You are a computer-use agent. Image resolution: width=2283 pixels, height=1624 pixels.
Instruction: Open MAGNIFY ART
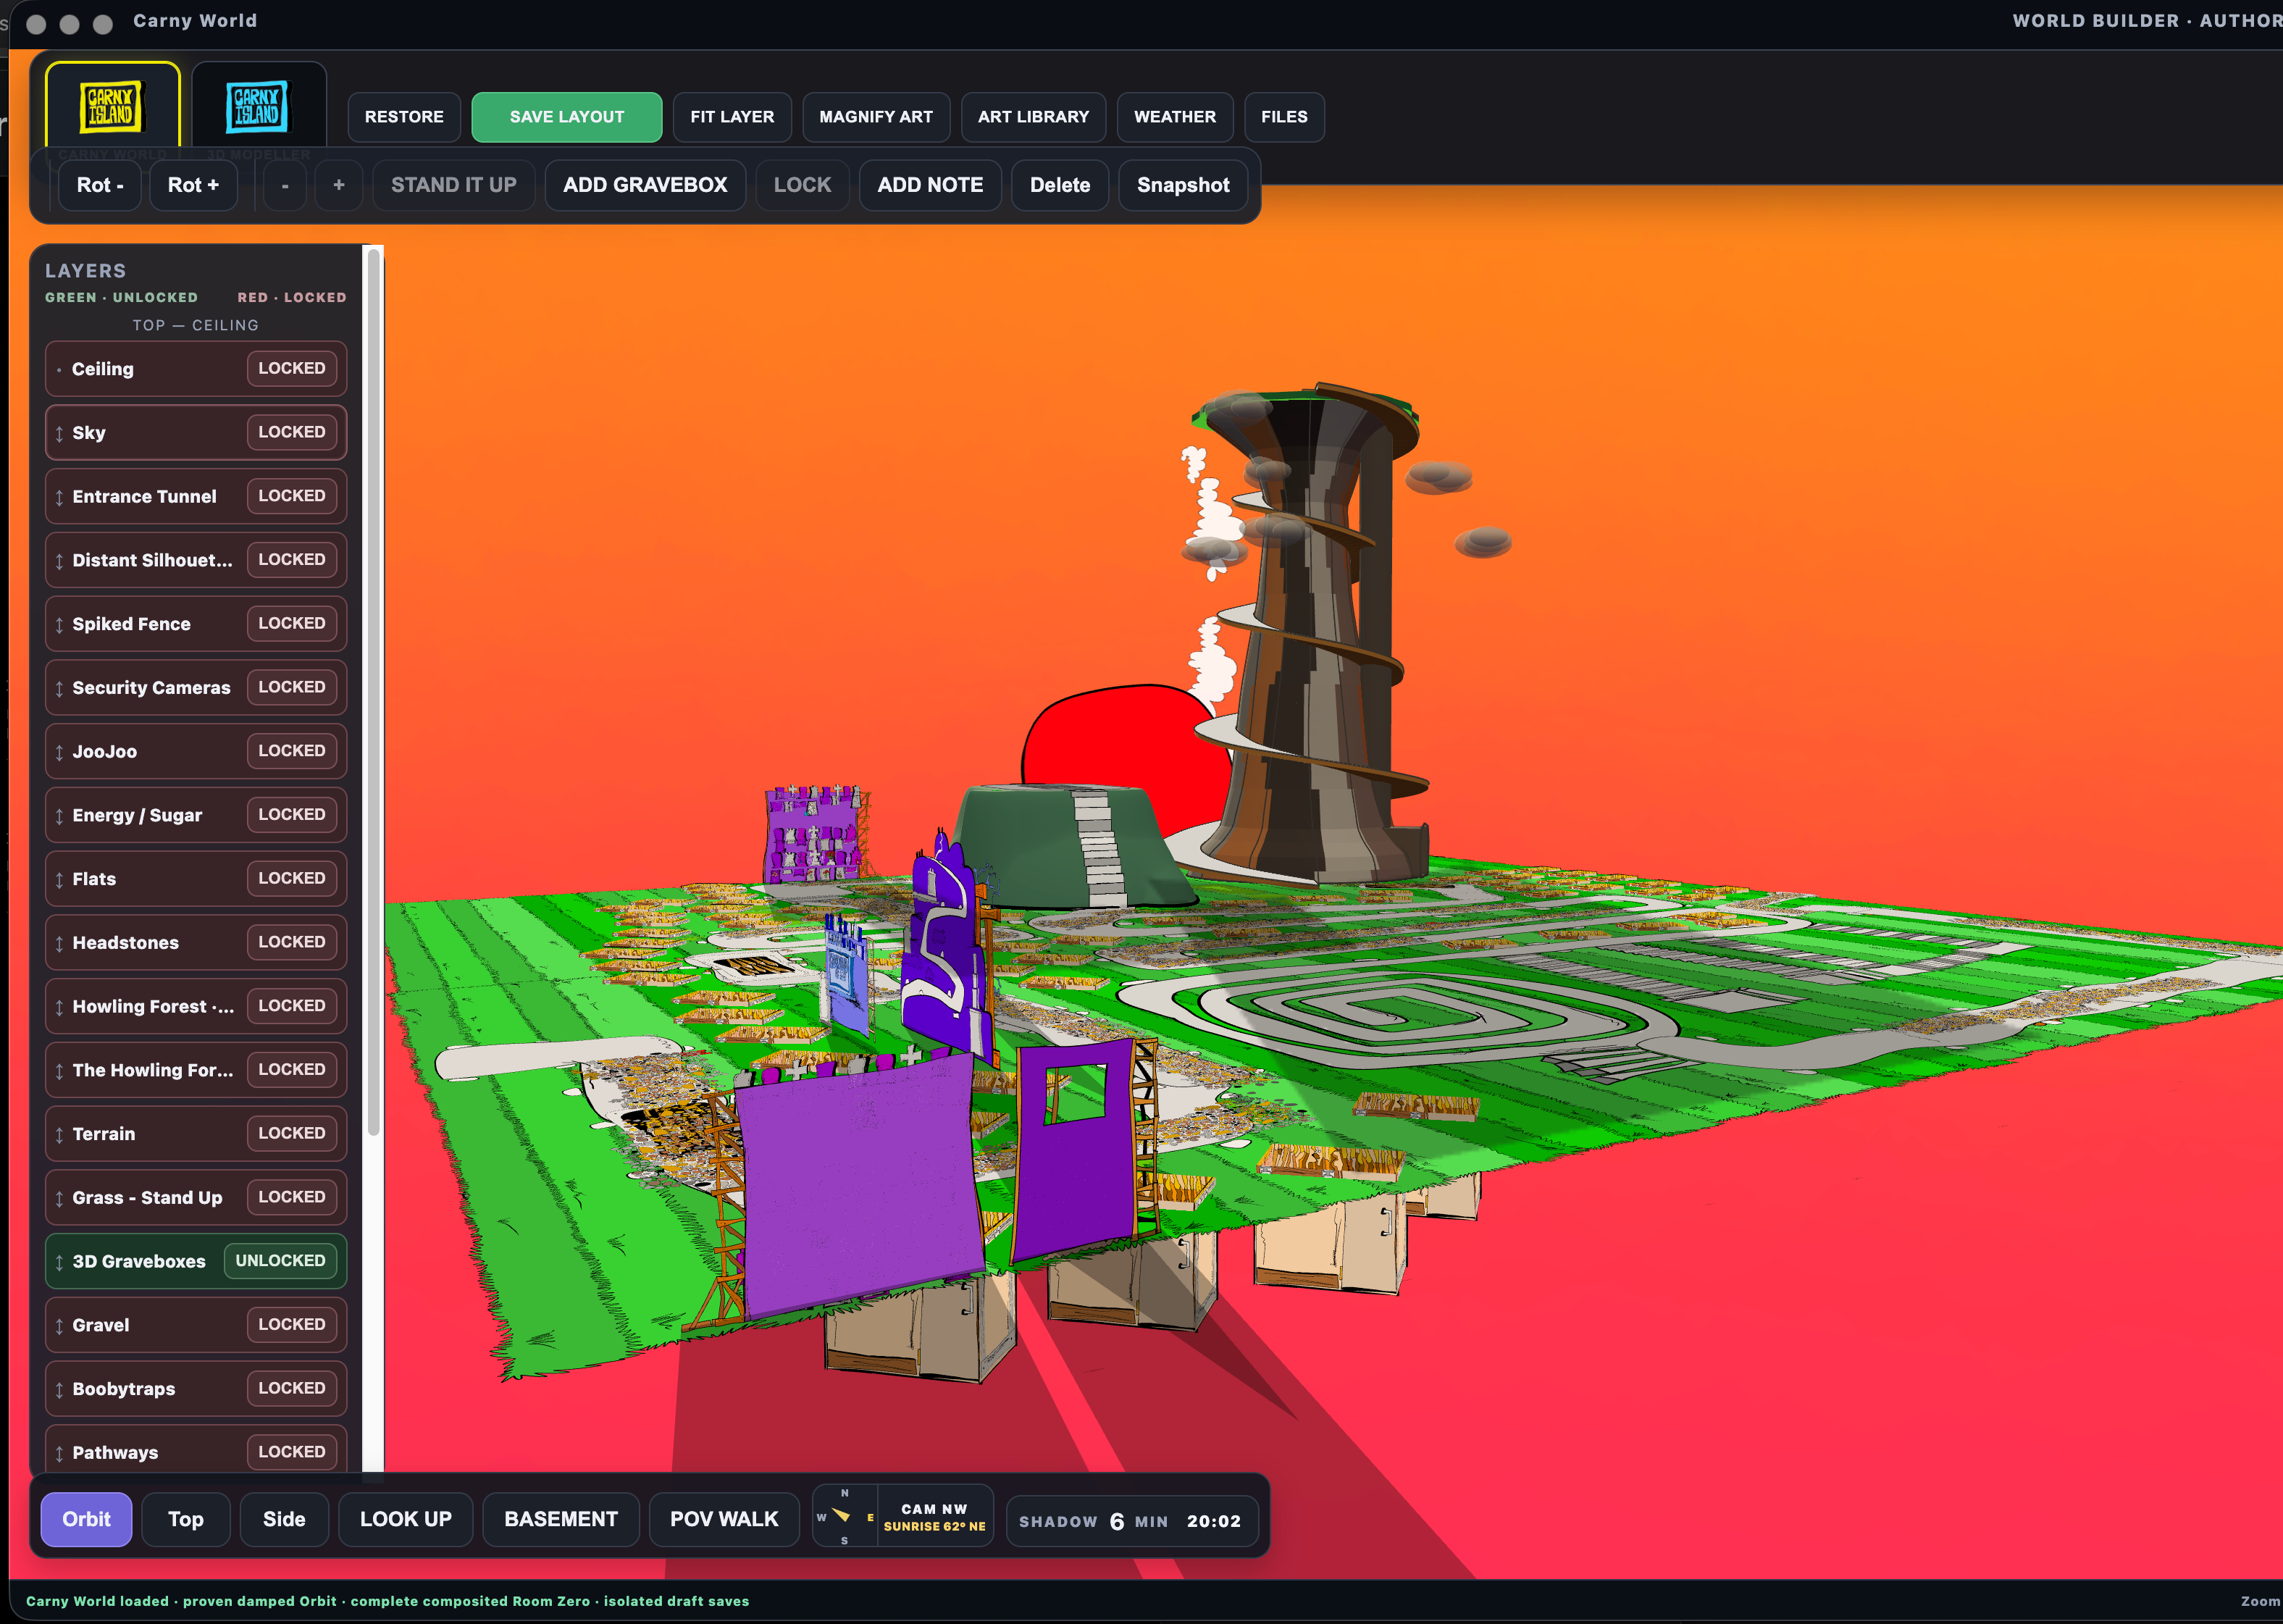point(876,117)
